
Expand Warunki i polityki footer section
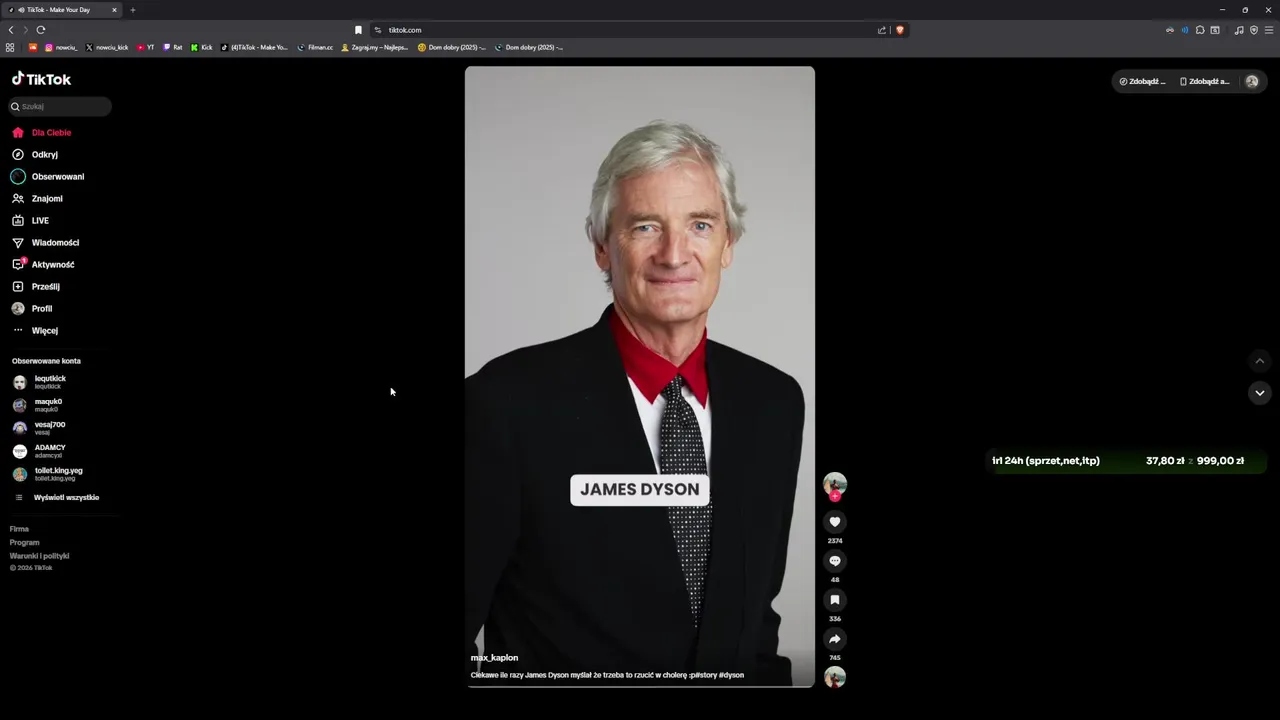point(39,556)
